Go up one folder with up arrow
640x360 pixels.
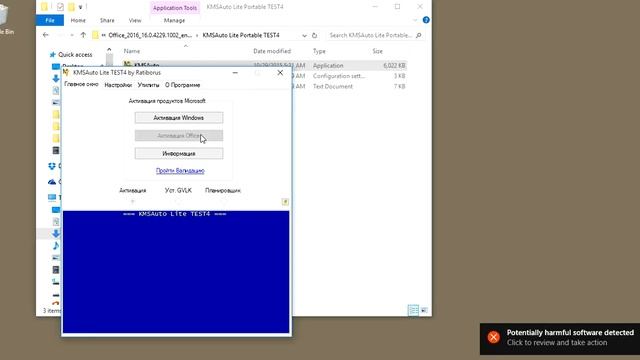tap(83, 35)
